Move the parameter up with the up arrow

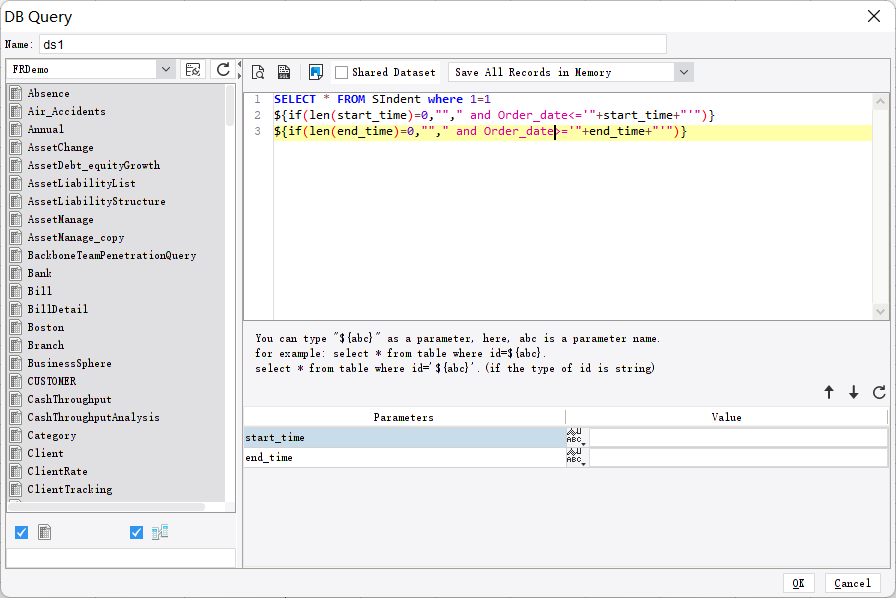(829, 392)
